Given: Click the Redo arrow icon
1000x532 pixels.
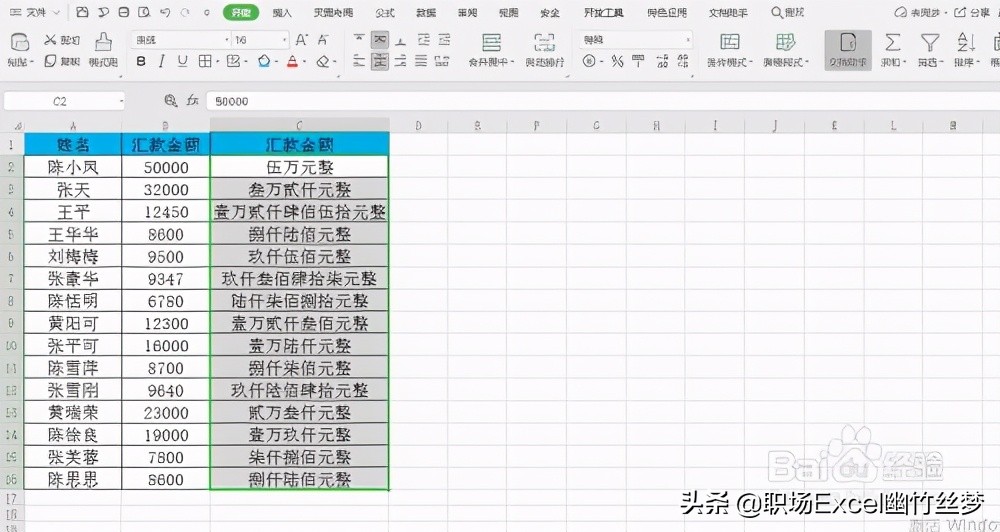Looking at the screenshot, I should [186, 12].
